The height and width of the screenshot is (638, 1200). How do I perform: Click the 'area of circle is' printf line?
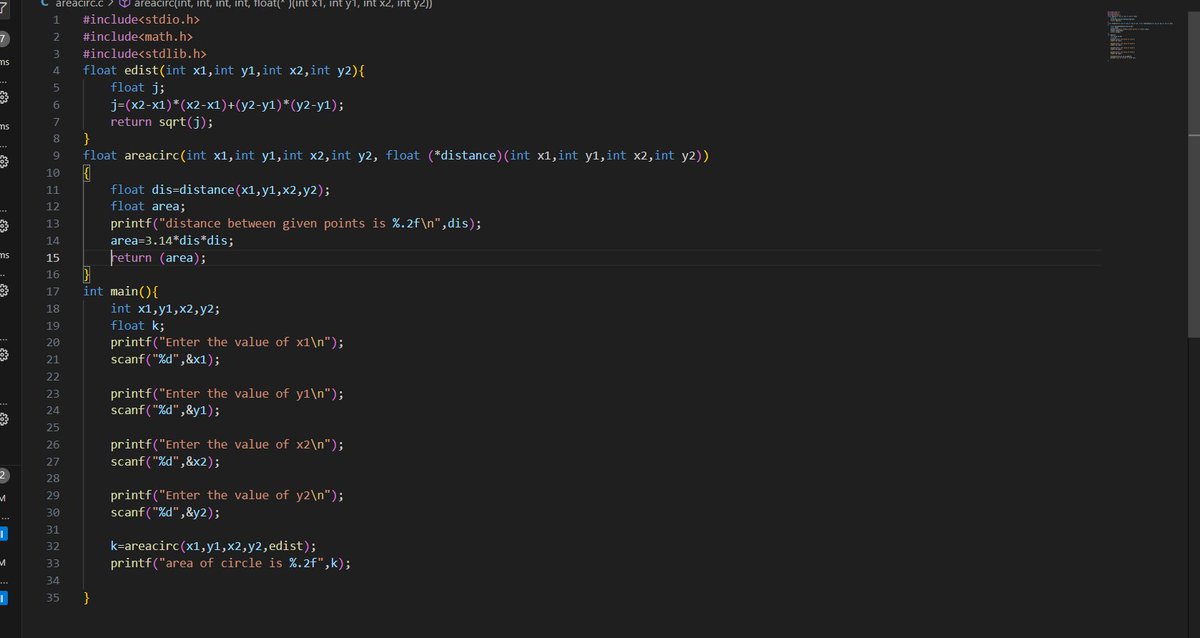[x=231, y=563]
